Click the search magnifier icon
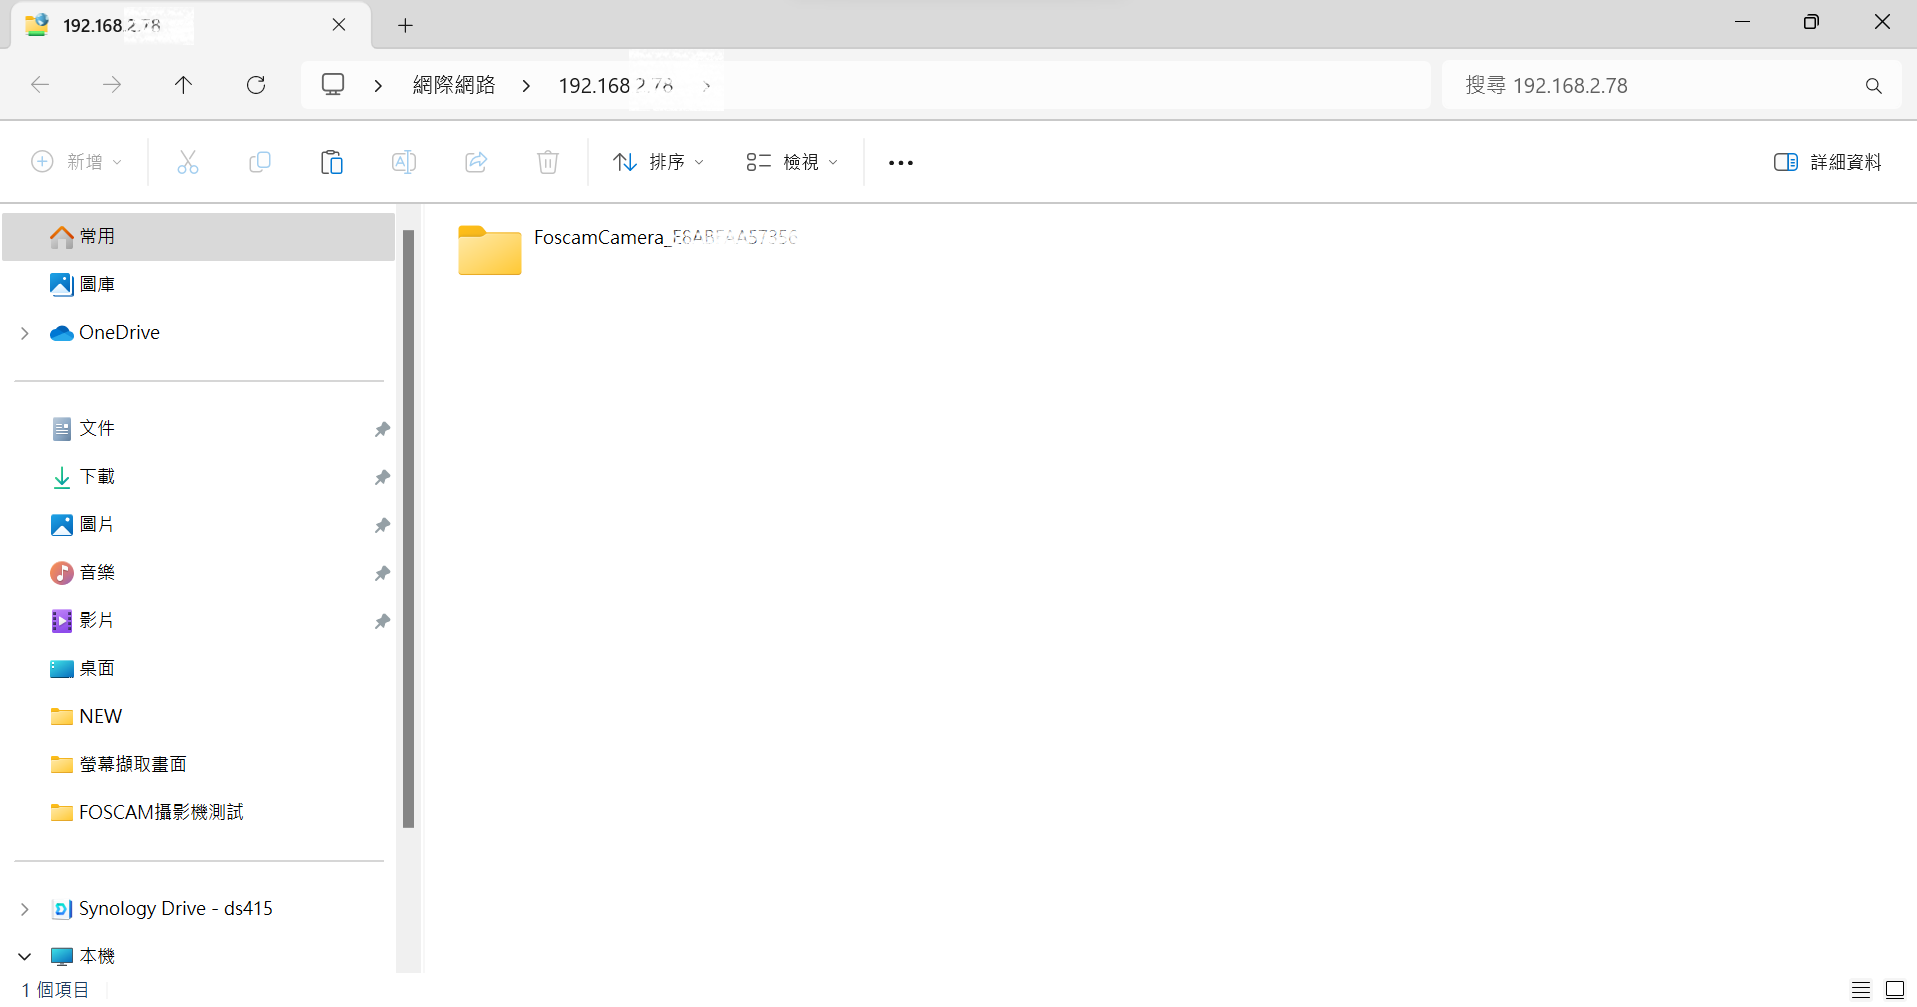This screenshot has width=1917, height=1007. pos(1874,86)
